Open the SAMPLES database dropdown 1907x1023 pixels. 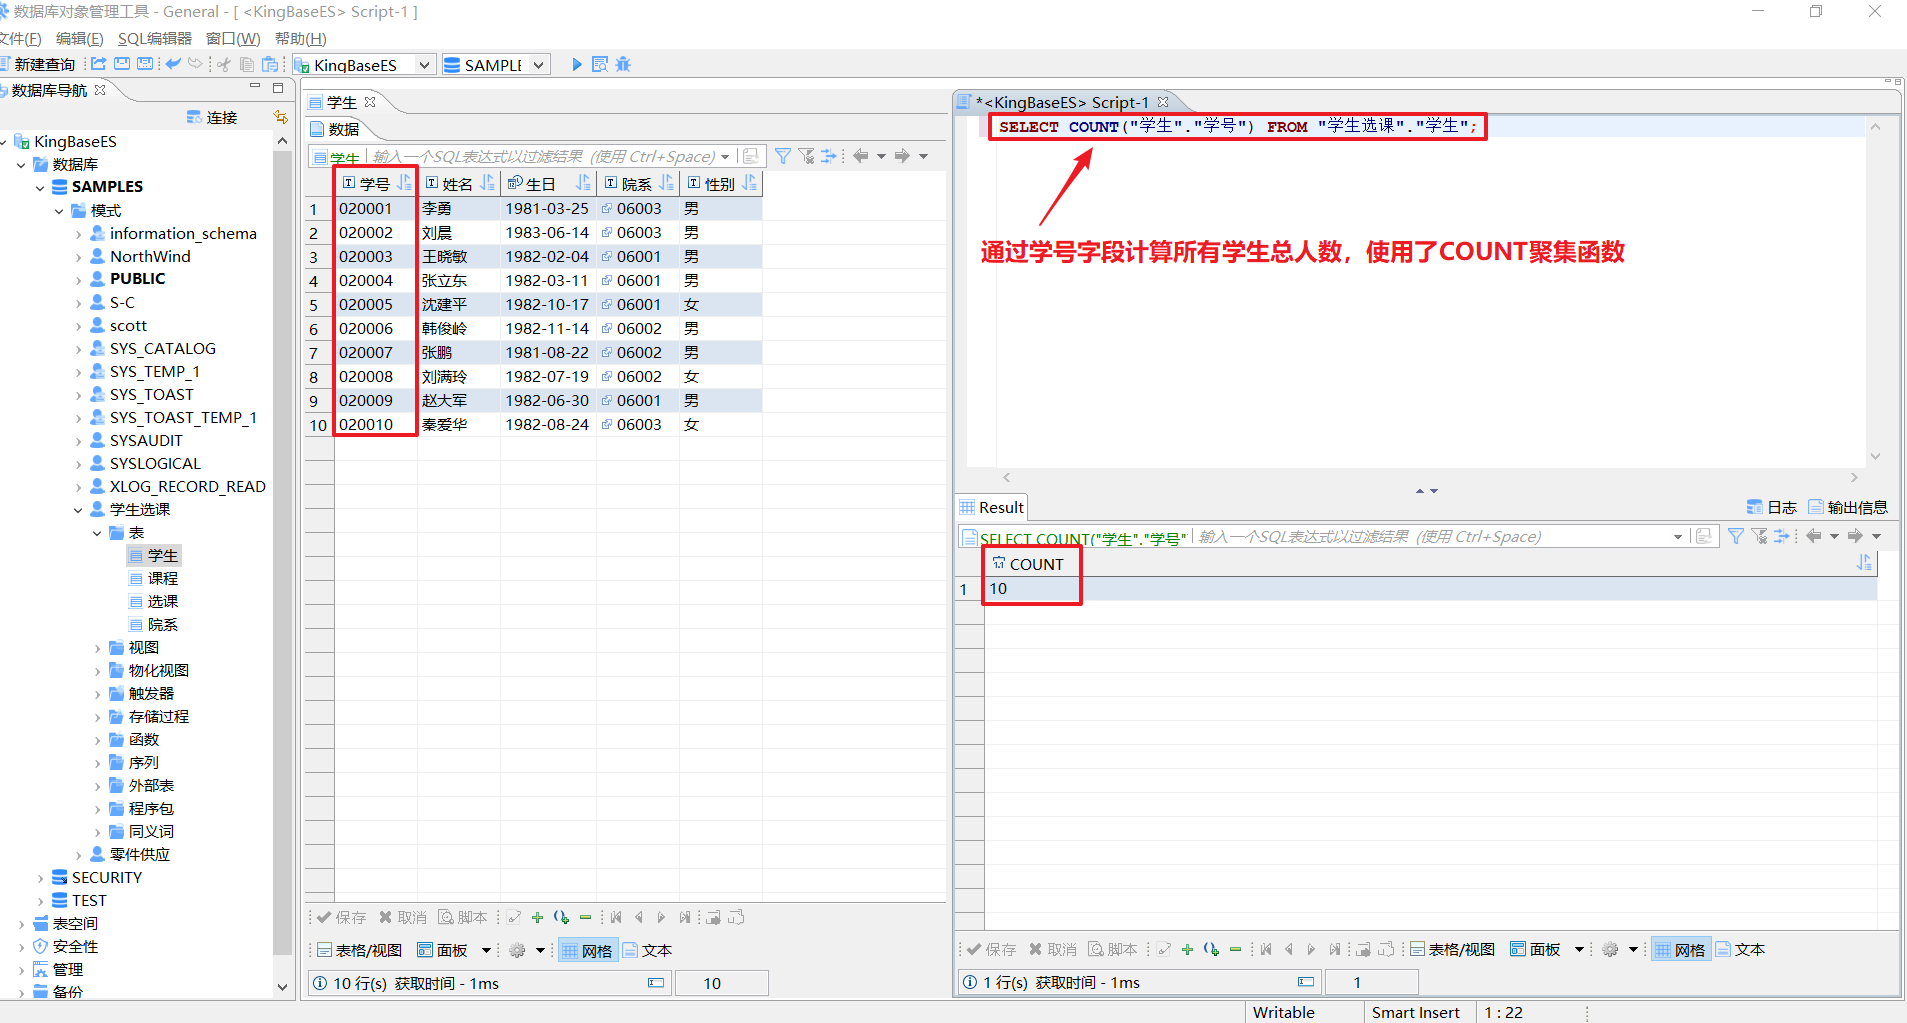click(538, 65)
